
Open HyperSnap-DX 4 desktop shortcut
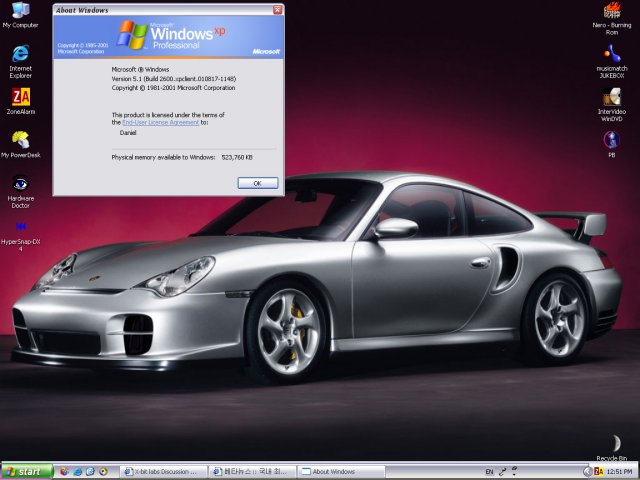(x=20, y=236)
